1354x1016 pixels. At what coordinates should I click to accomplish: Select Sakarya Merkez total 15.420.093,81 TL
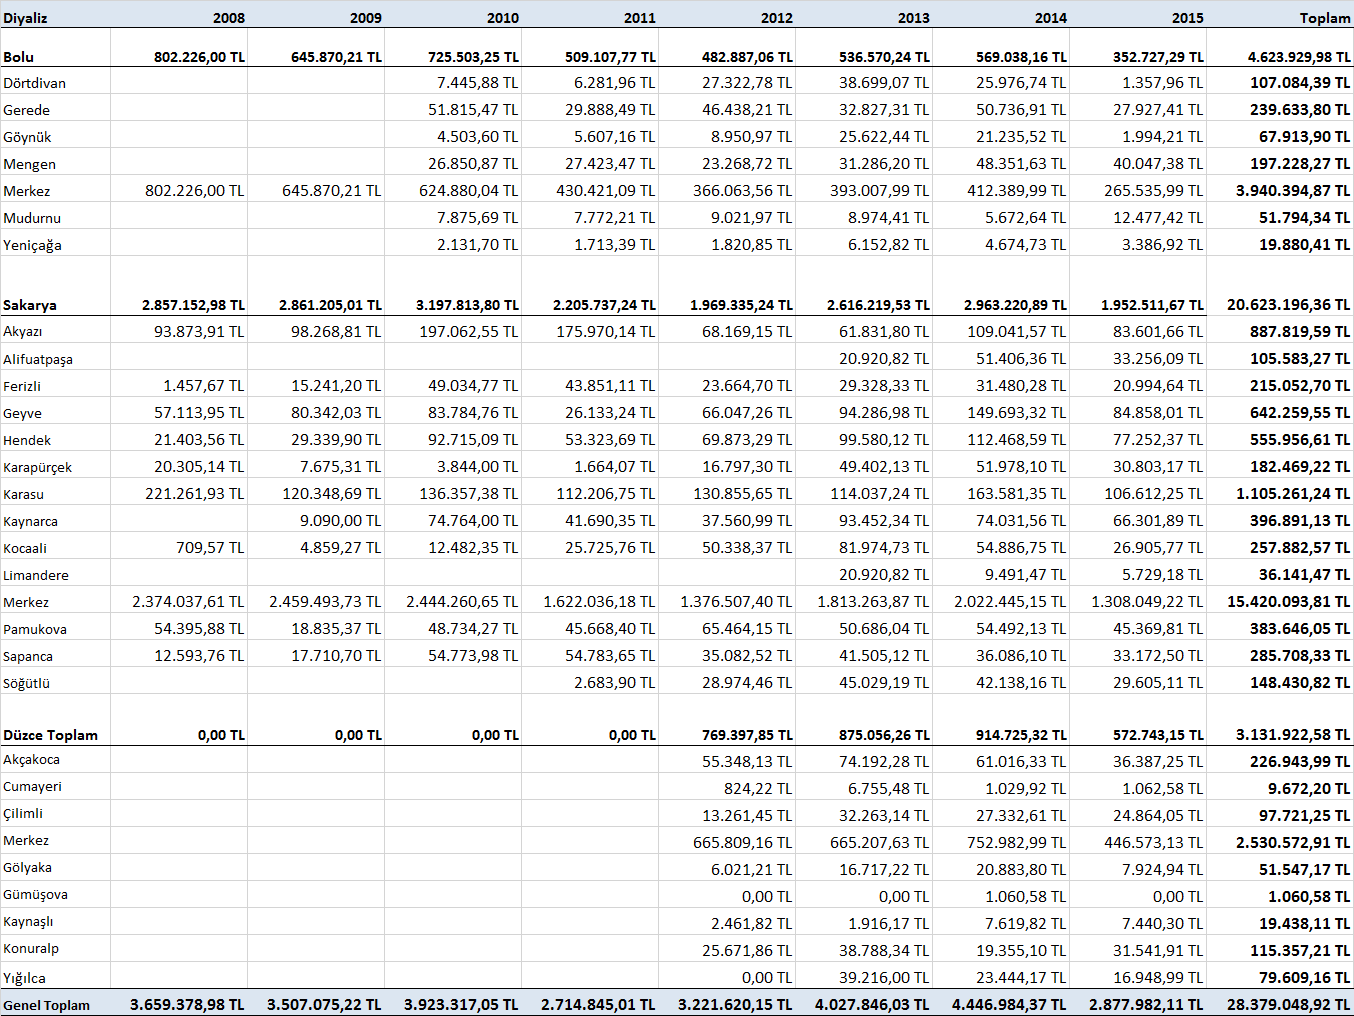click(x=1290, y=601)
